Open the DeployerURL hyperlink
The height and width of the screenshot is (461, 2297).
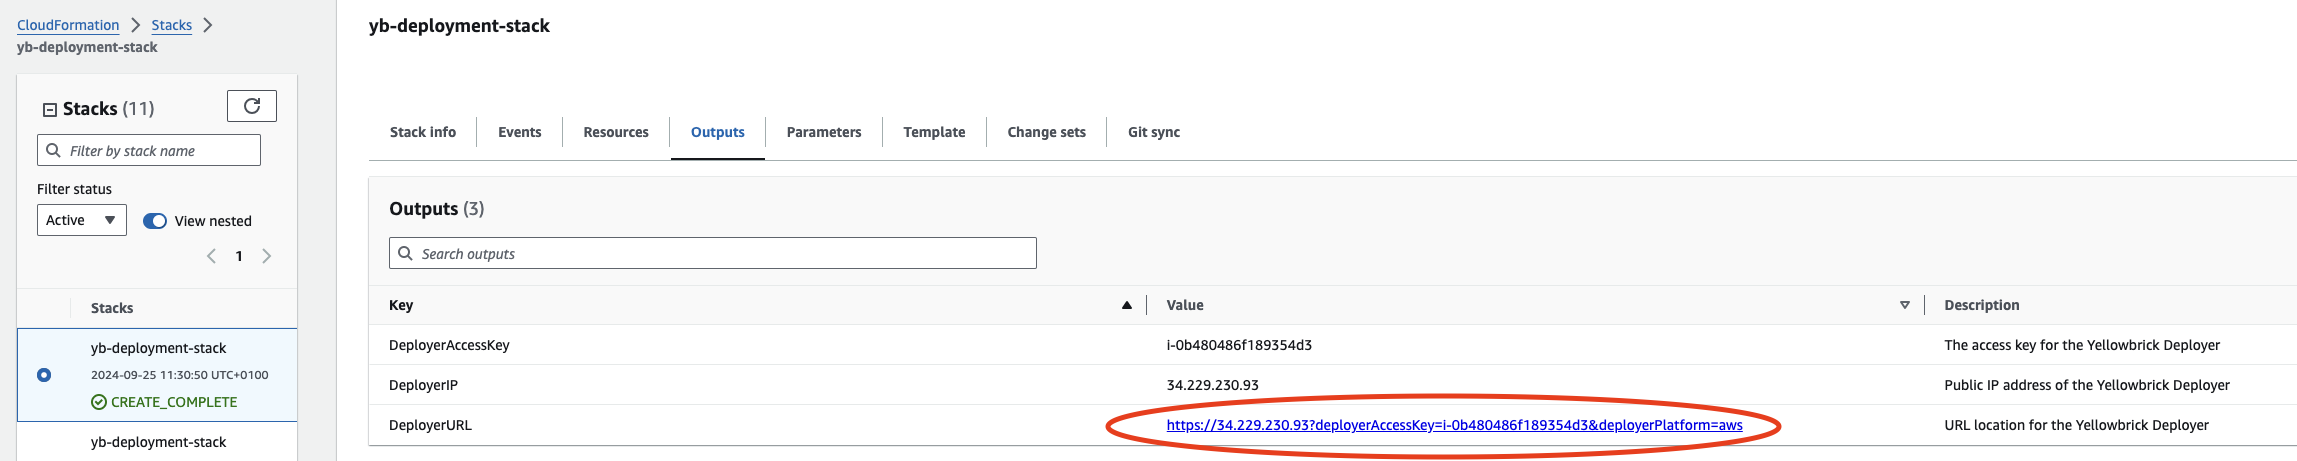coord(1454,425)
